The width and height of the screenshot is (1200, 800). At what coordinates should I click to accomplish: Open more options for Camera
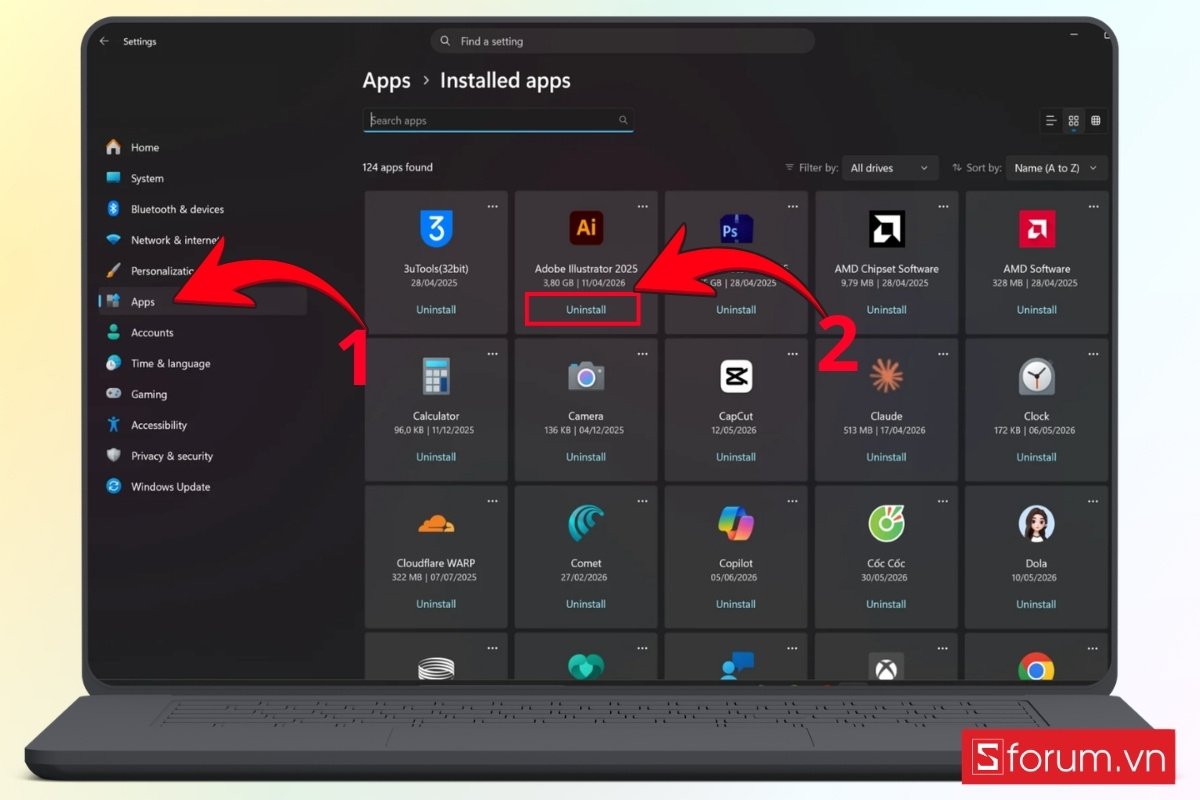pyautogui.click(x=642, y=353)
